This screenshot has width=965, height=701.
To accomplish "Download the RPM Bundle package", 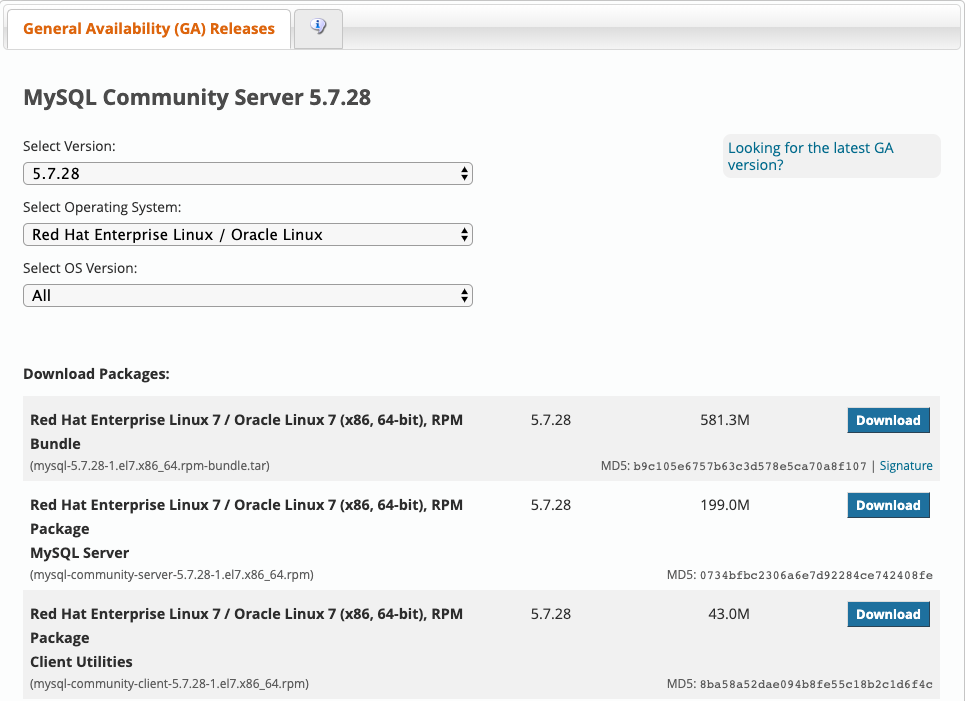I will (887, 420).
